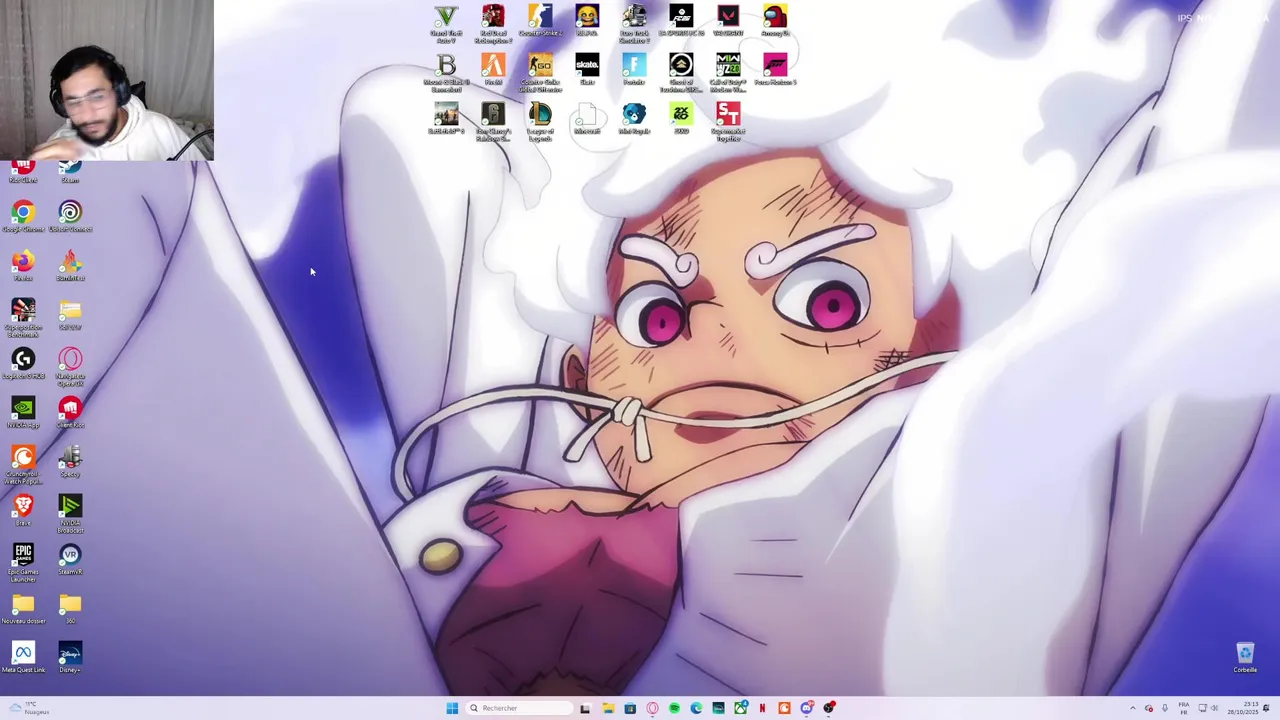Launch the Forza Horizon 5 shortcut
The height and width of the screenshot is (720, 1280).
775,70
